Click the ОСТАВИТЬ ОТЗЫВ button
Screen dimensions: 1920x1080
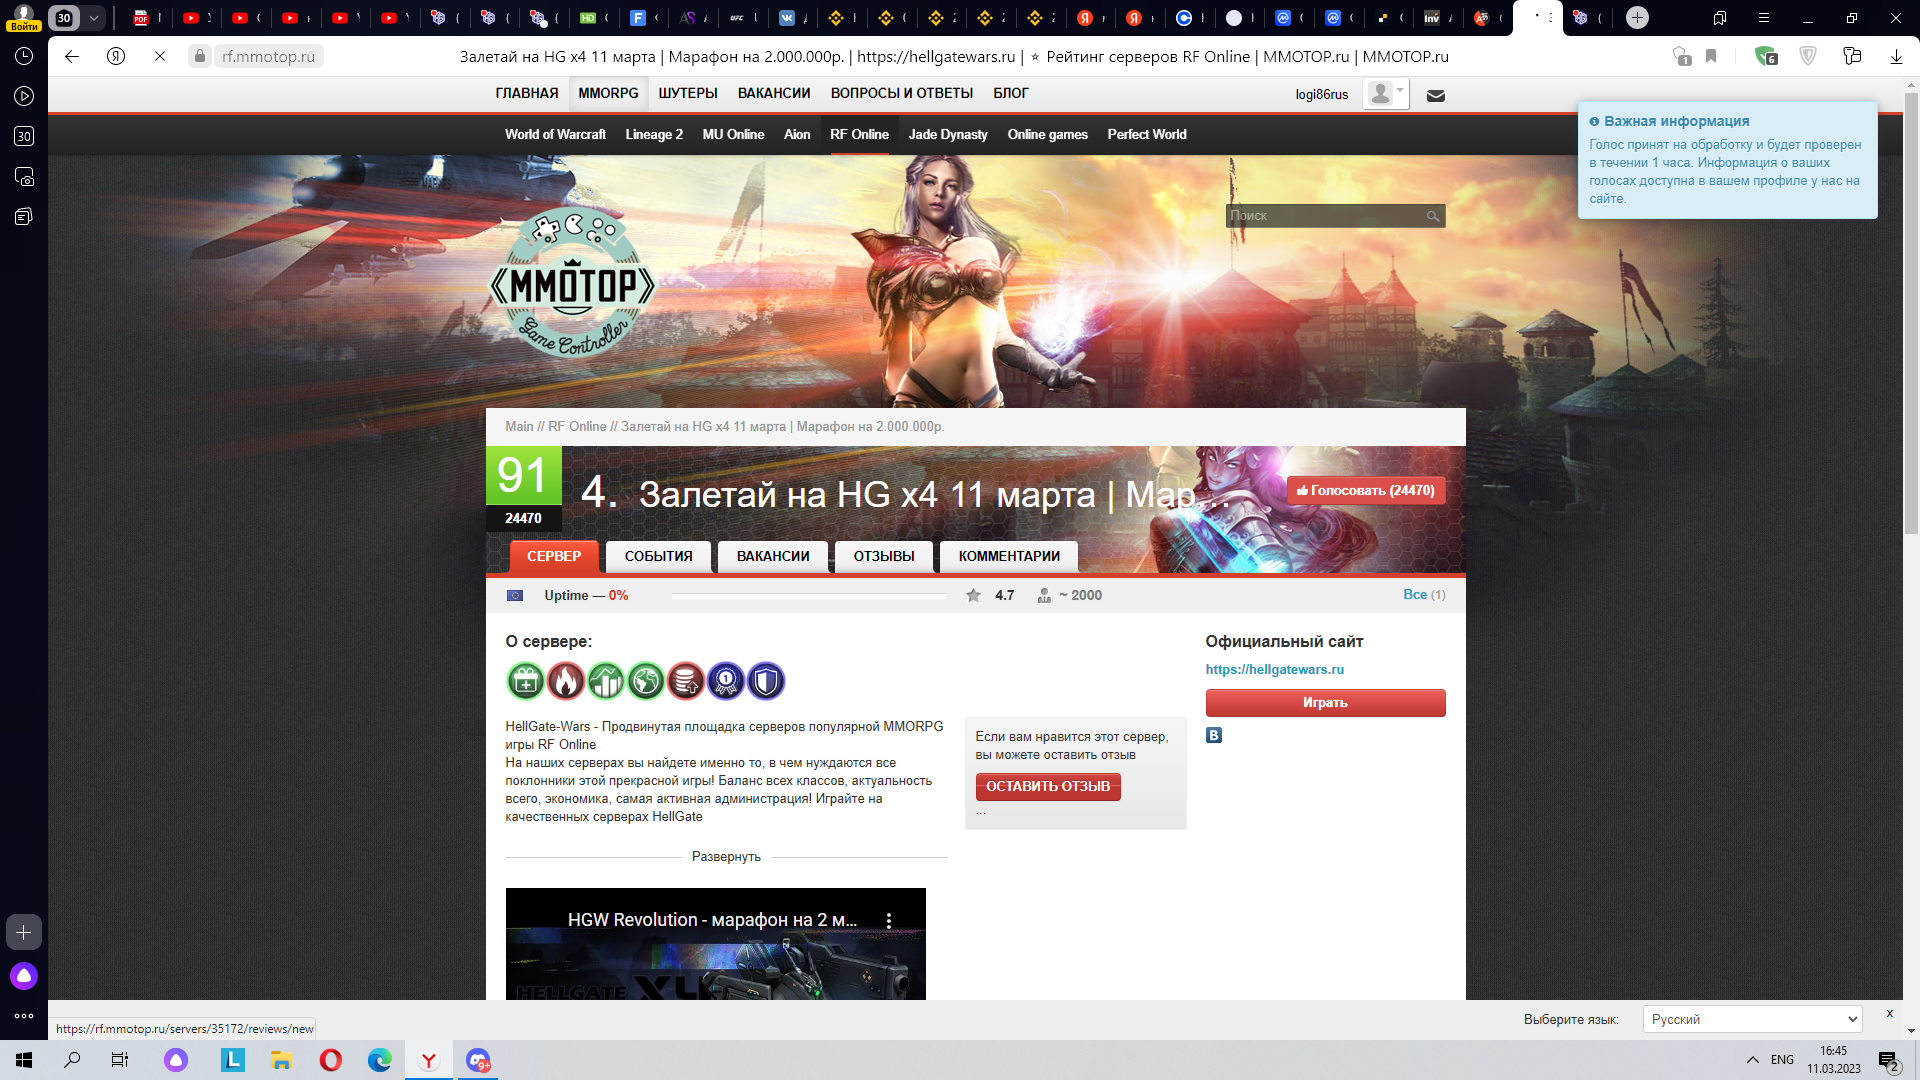coord(1048,787)
